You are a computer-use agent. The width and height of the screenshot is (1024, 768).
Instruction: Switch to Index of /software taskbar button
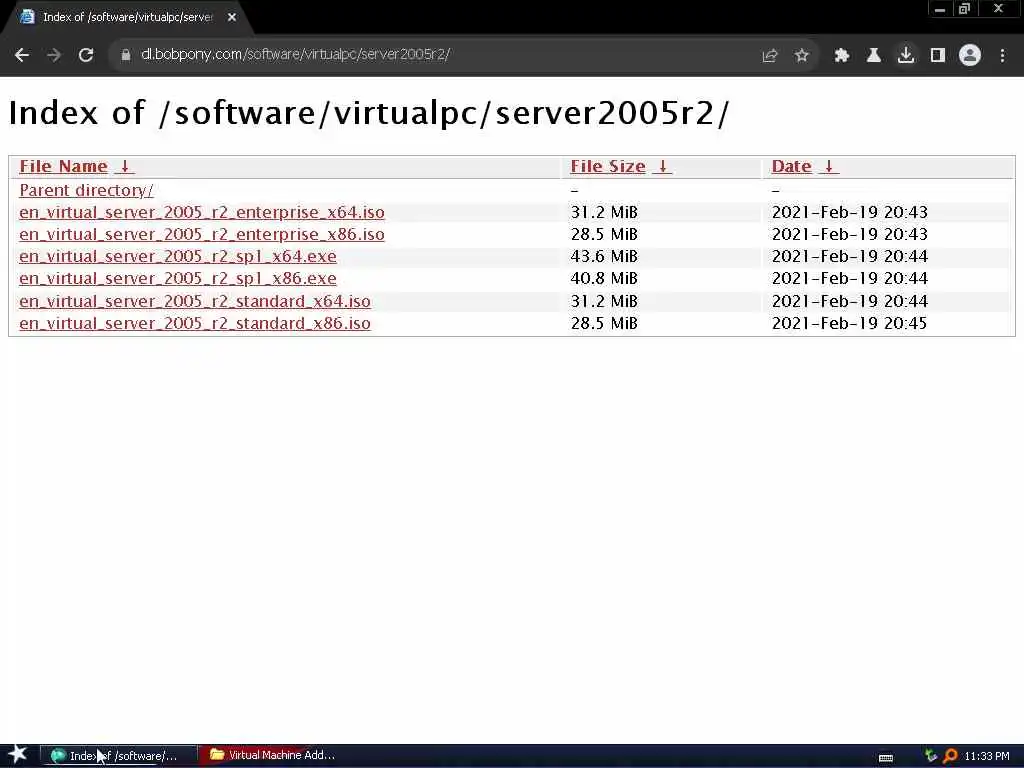(x=118, y=756)
